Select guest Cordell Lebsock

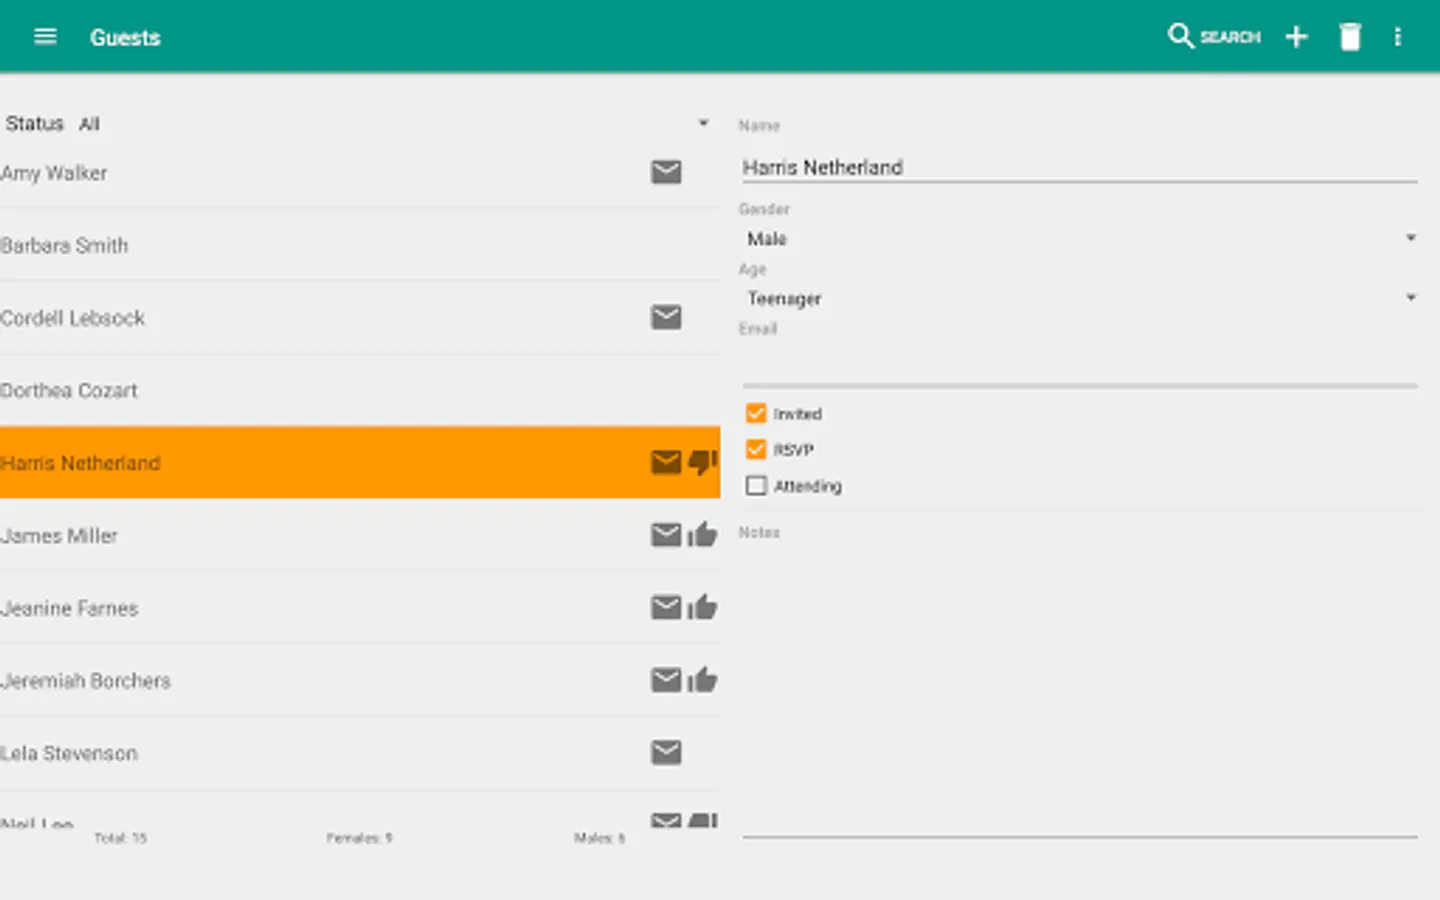pyautogui.click(x=360, y=317)
